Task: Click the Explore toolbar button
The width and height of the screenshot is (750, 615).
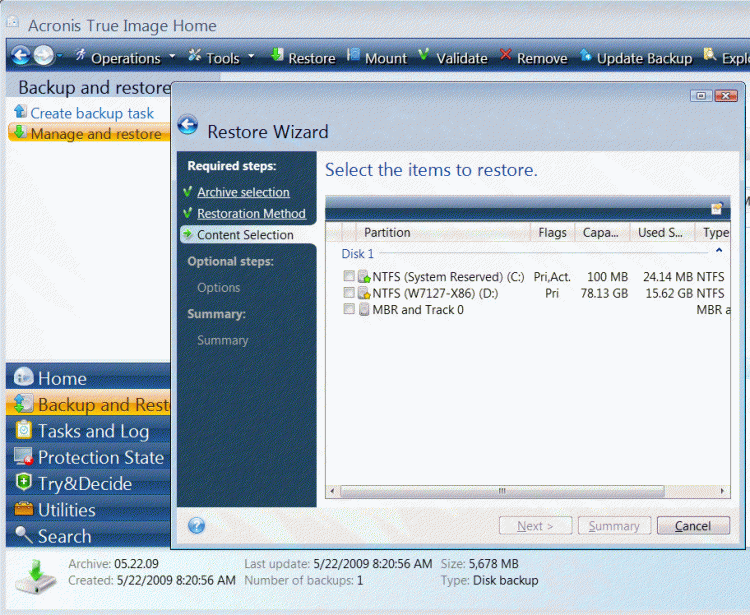Action: pos(726,57)
